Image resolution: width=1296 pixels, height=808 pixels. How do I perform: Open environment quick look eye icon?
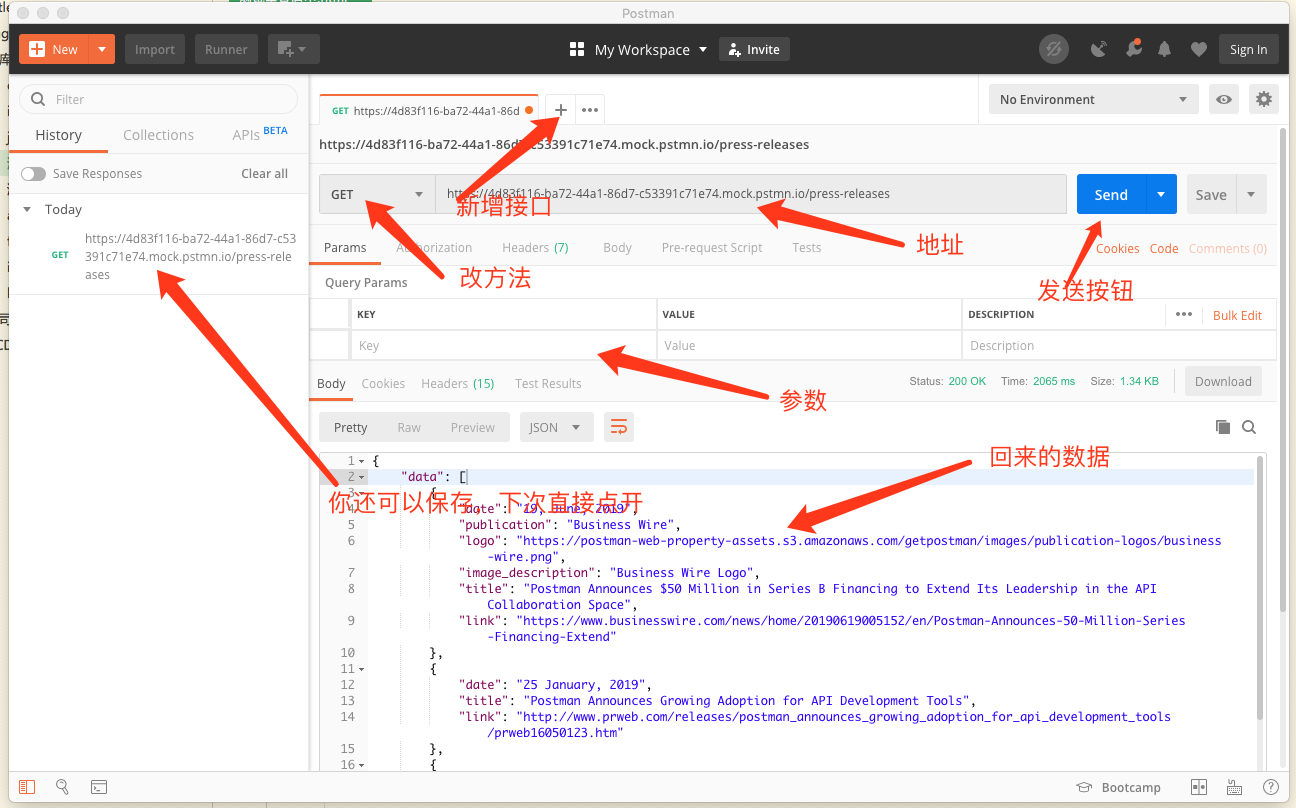pos(1223,99)
